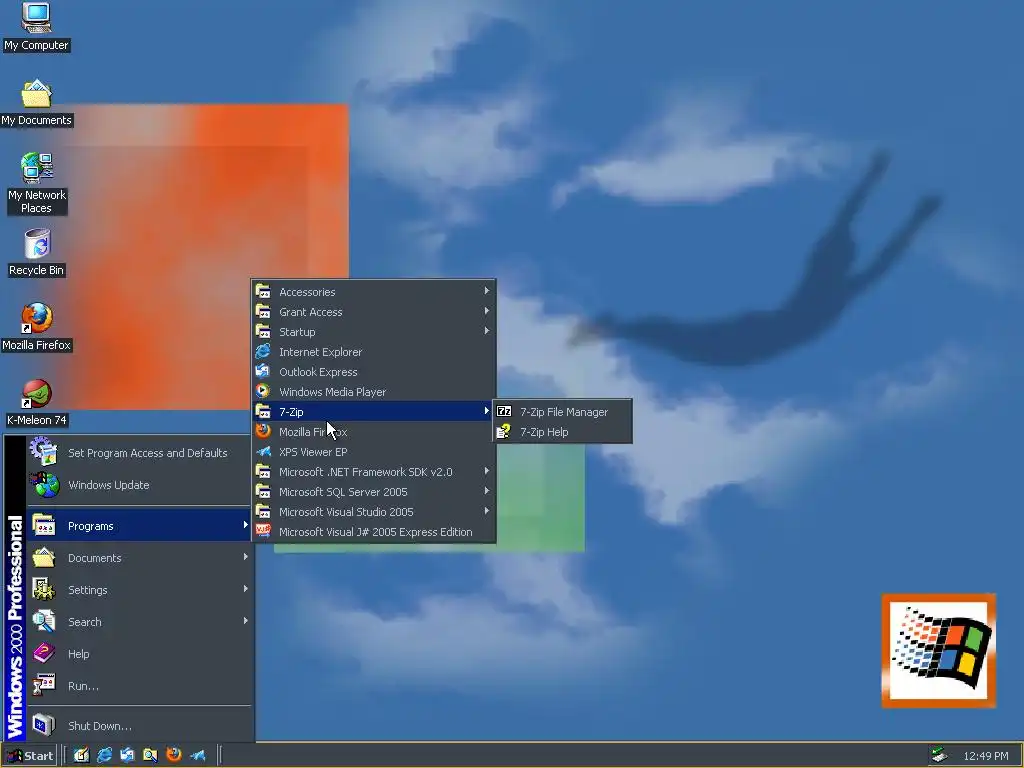
Task: Click Windows Media Player icon in Programs
Action: point(263,391)
